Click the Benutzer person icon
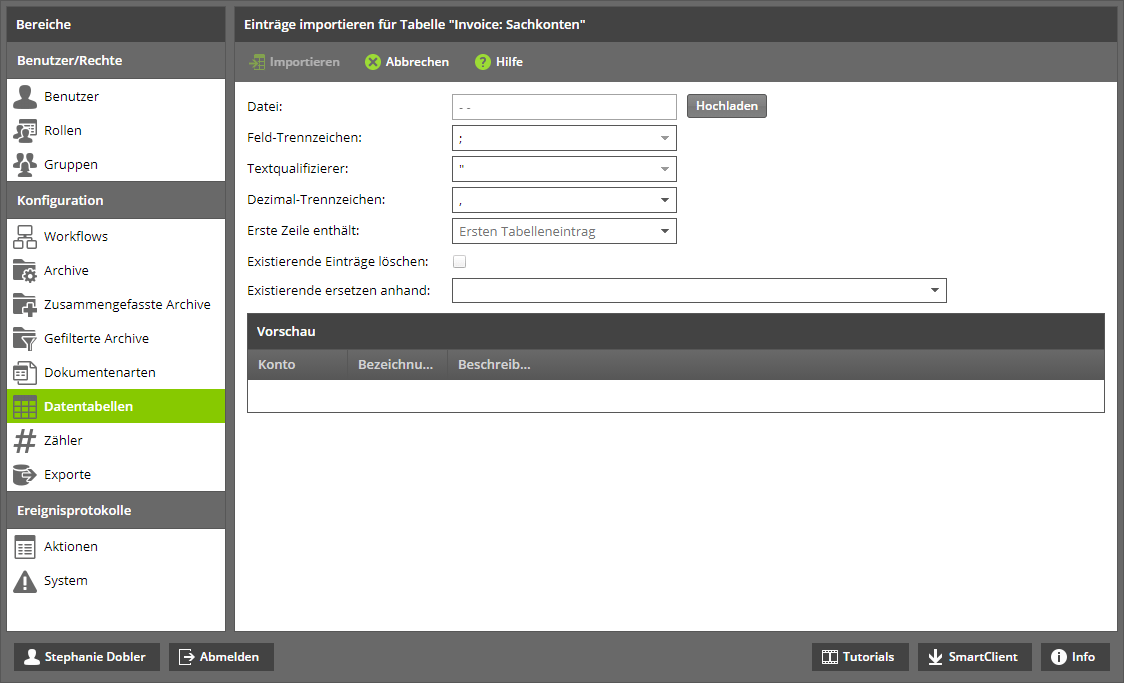 tap(25, 96)
